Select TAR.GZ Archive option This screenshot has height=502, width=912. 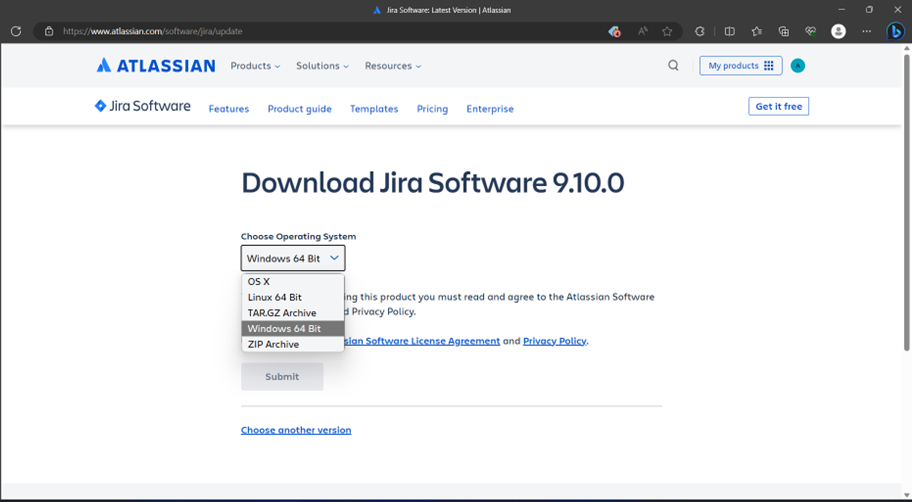click(293, 313)
